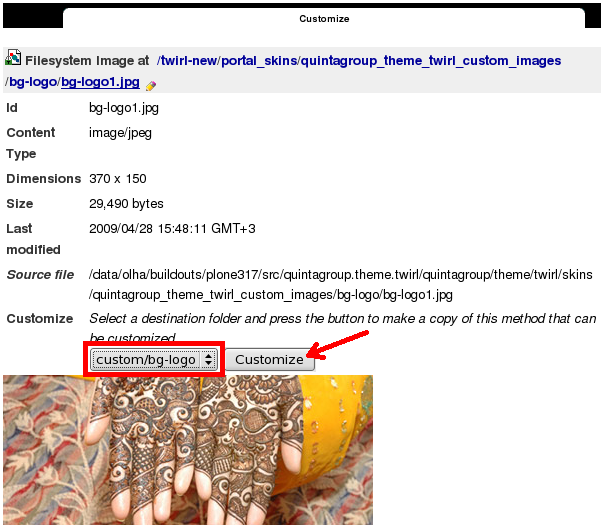The width and height of the screenshot is (601, 532).
Task: Select the Id value bg-logo1.jpg
Action: pos(124,108)
